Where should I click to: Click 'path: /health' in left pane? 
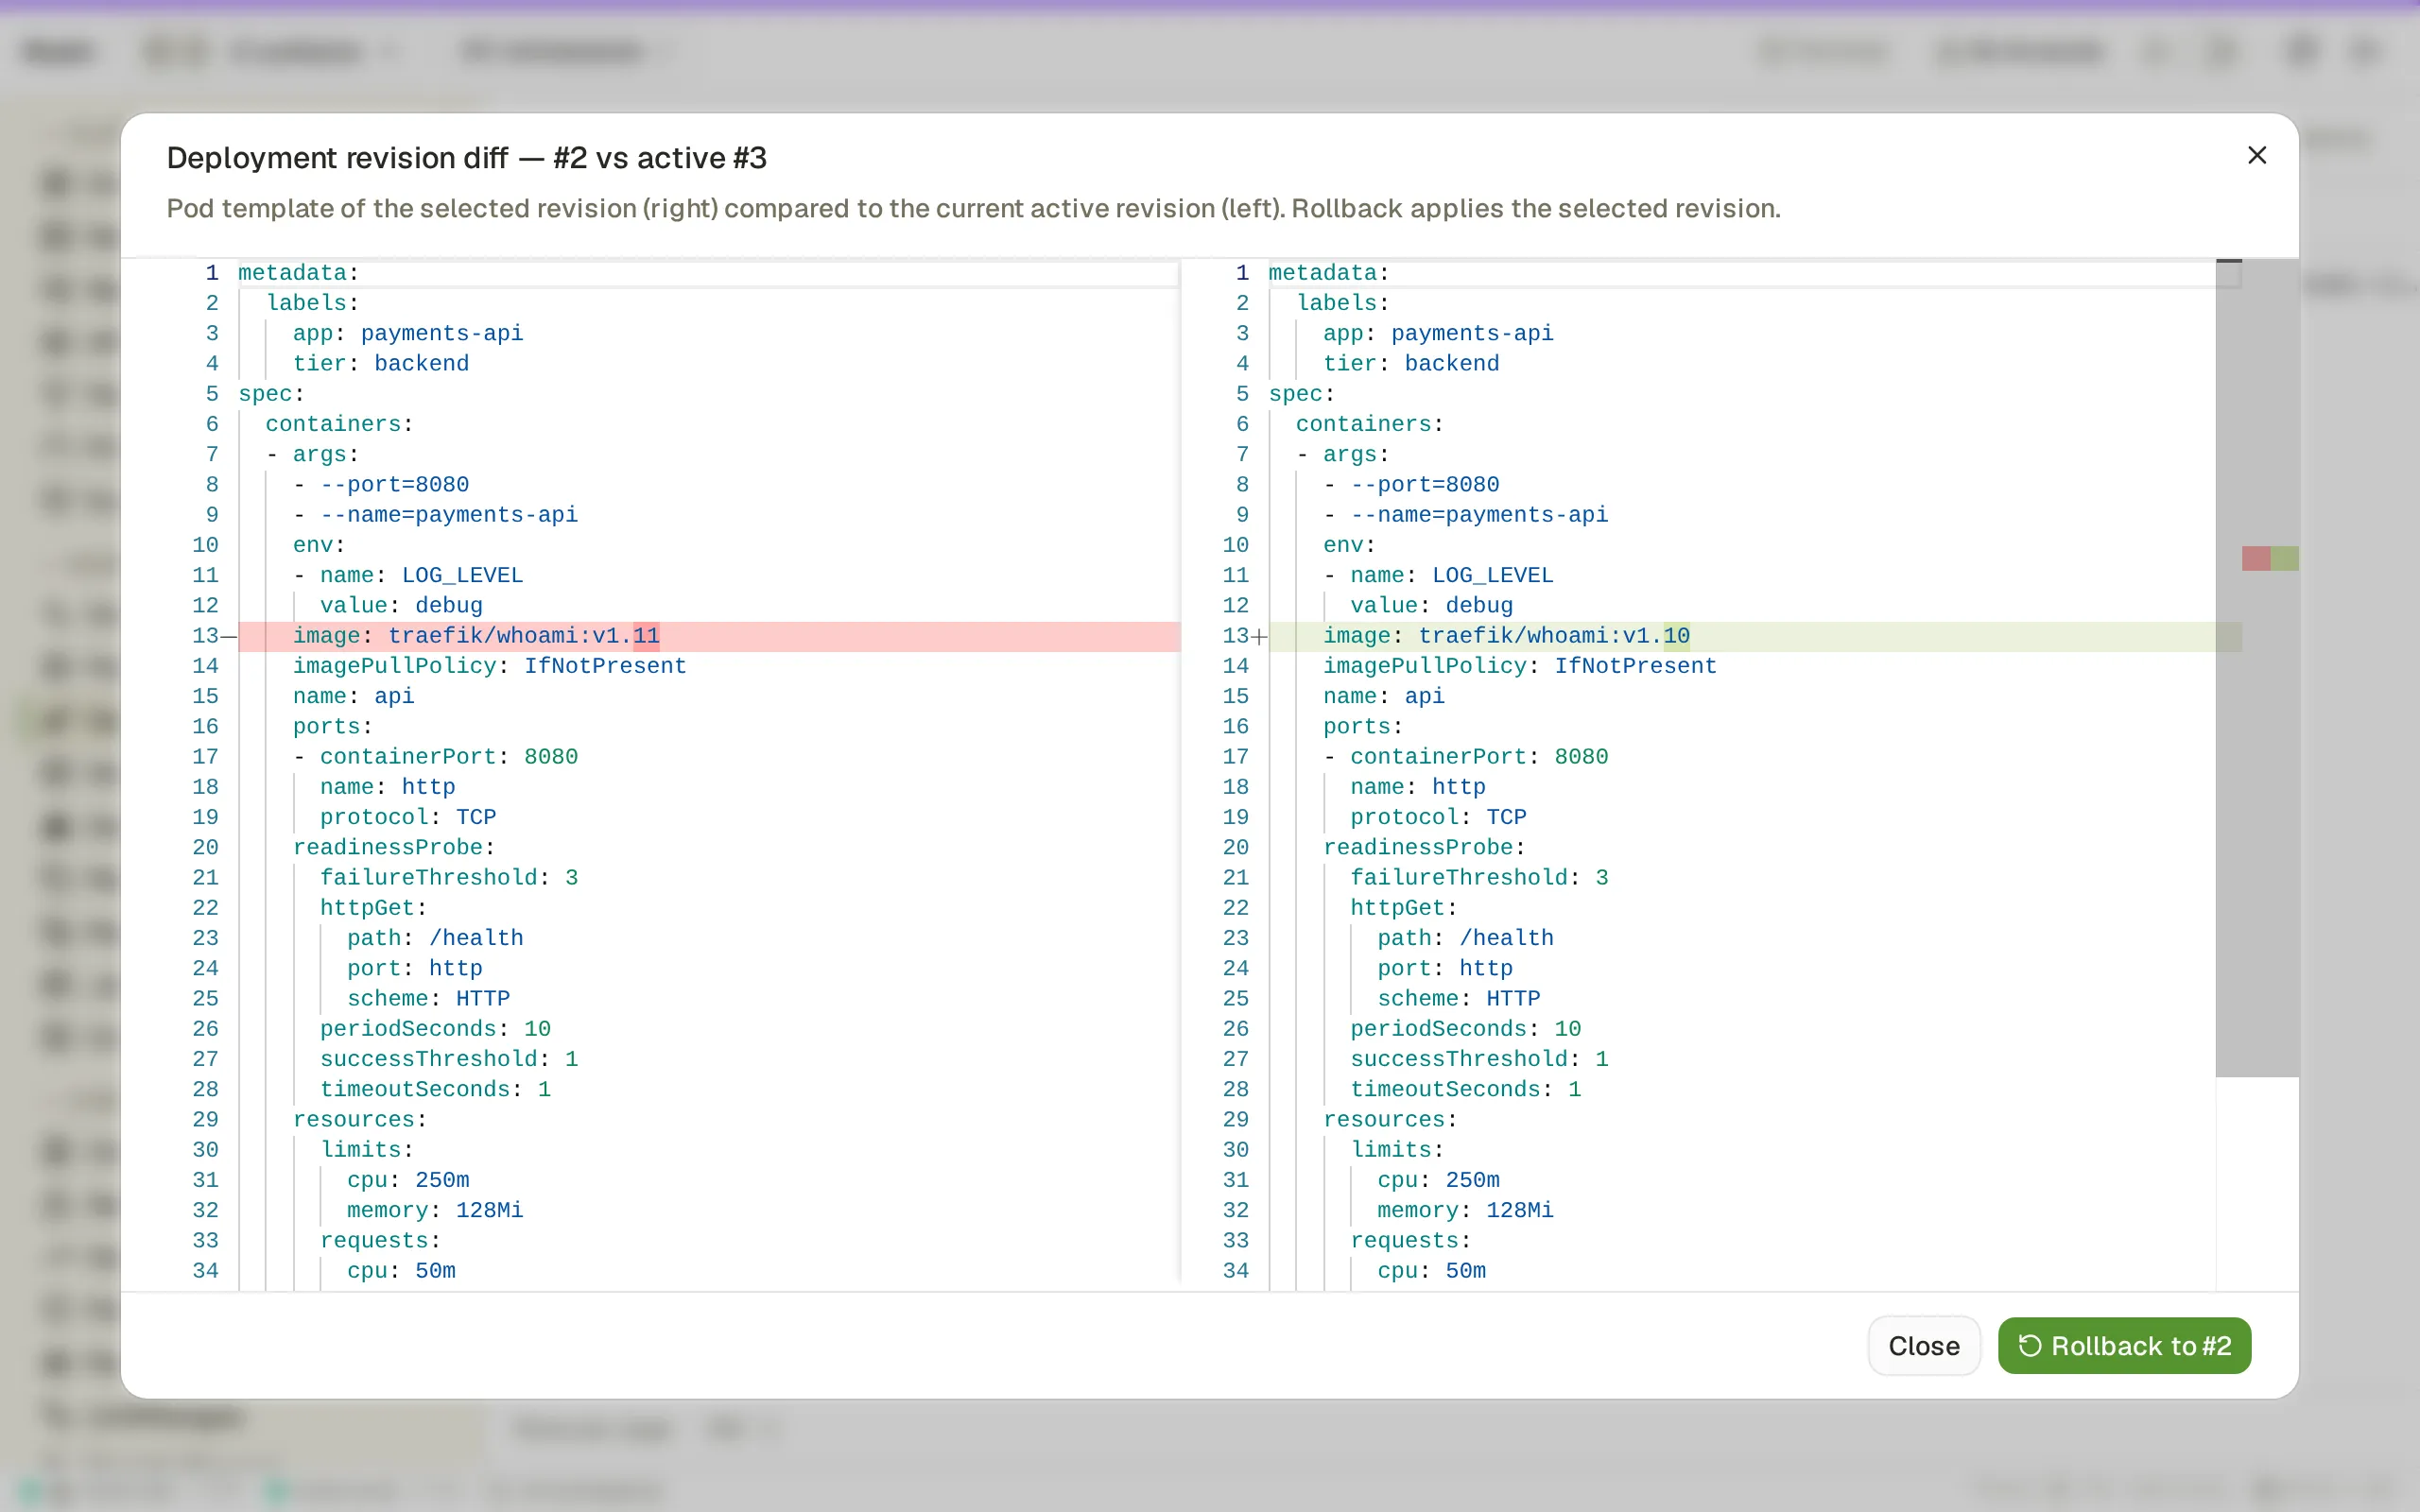click(x=435, y=938)
